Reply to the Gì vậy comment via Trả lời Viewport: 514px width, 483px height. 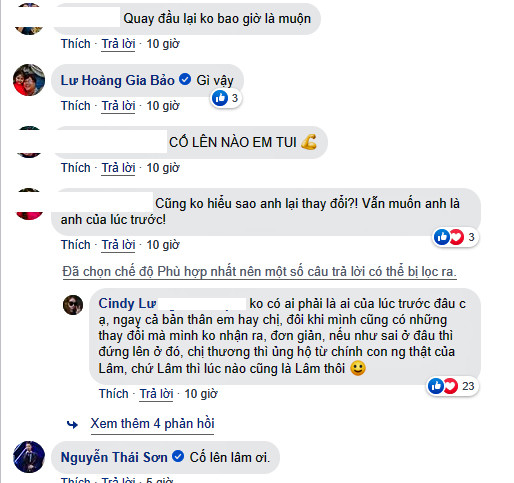[x=118, y=106]
